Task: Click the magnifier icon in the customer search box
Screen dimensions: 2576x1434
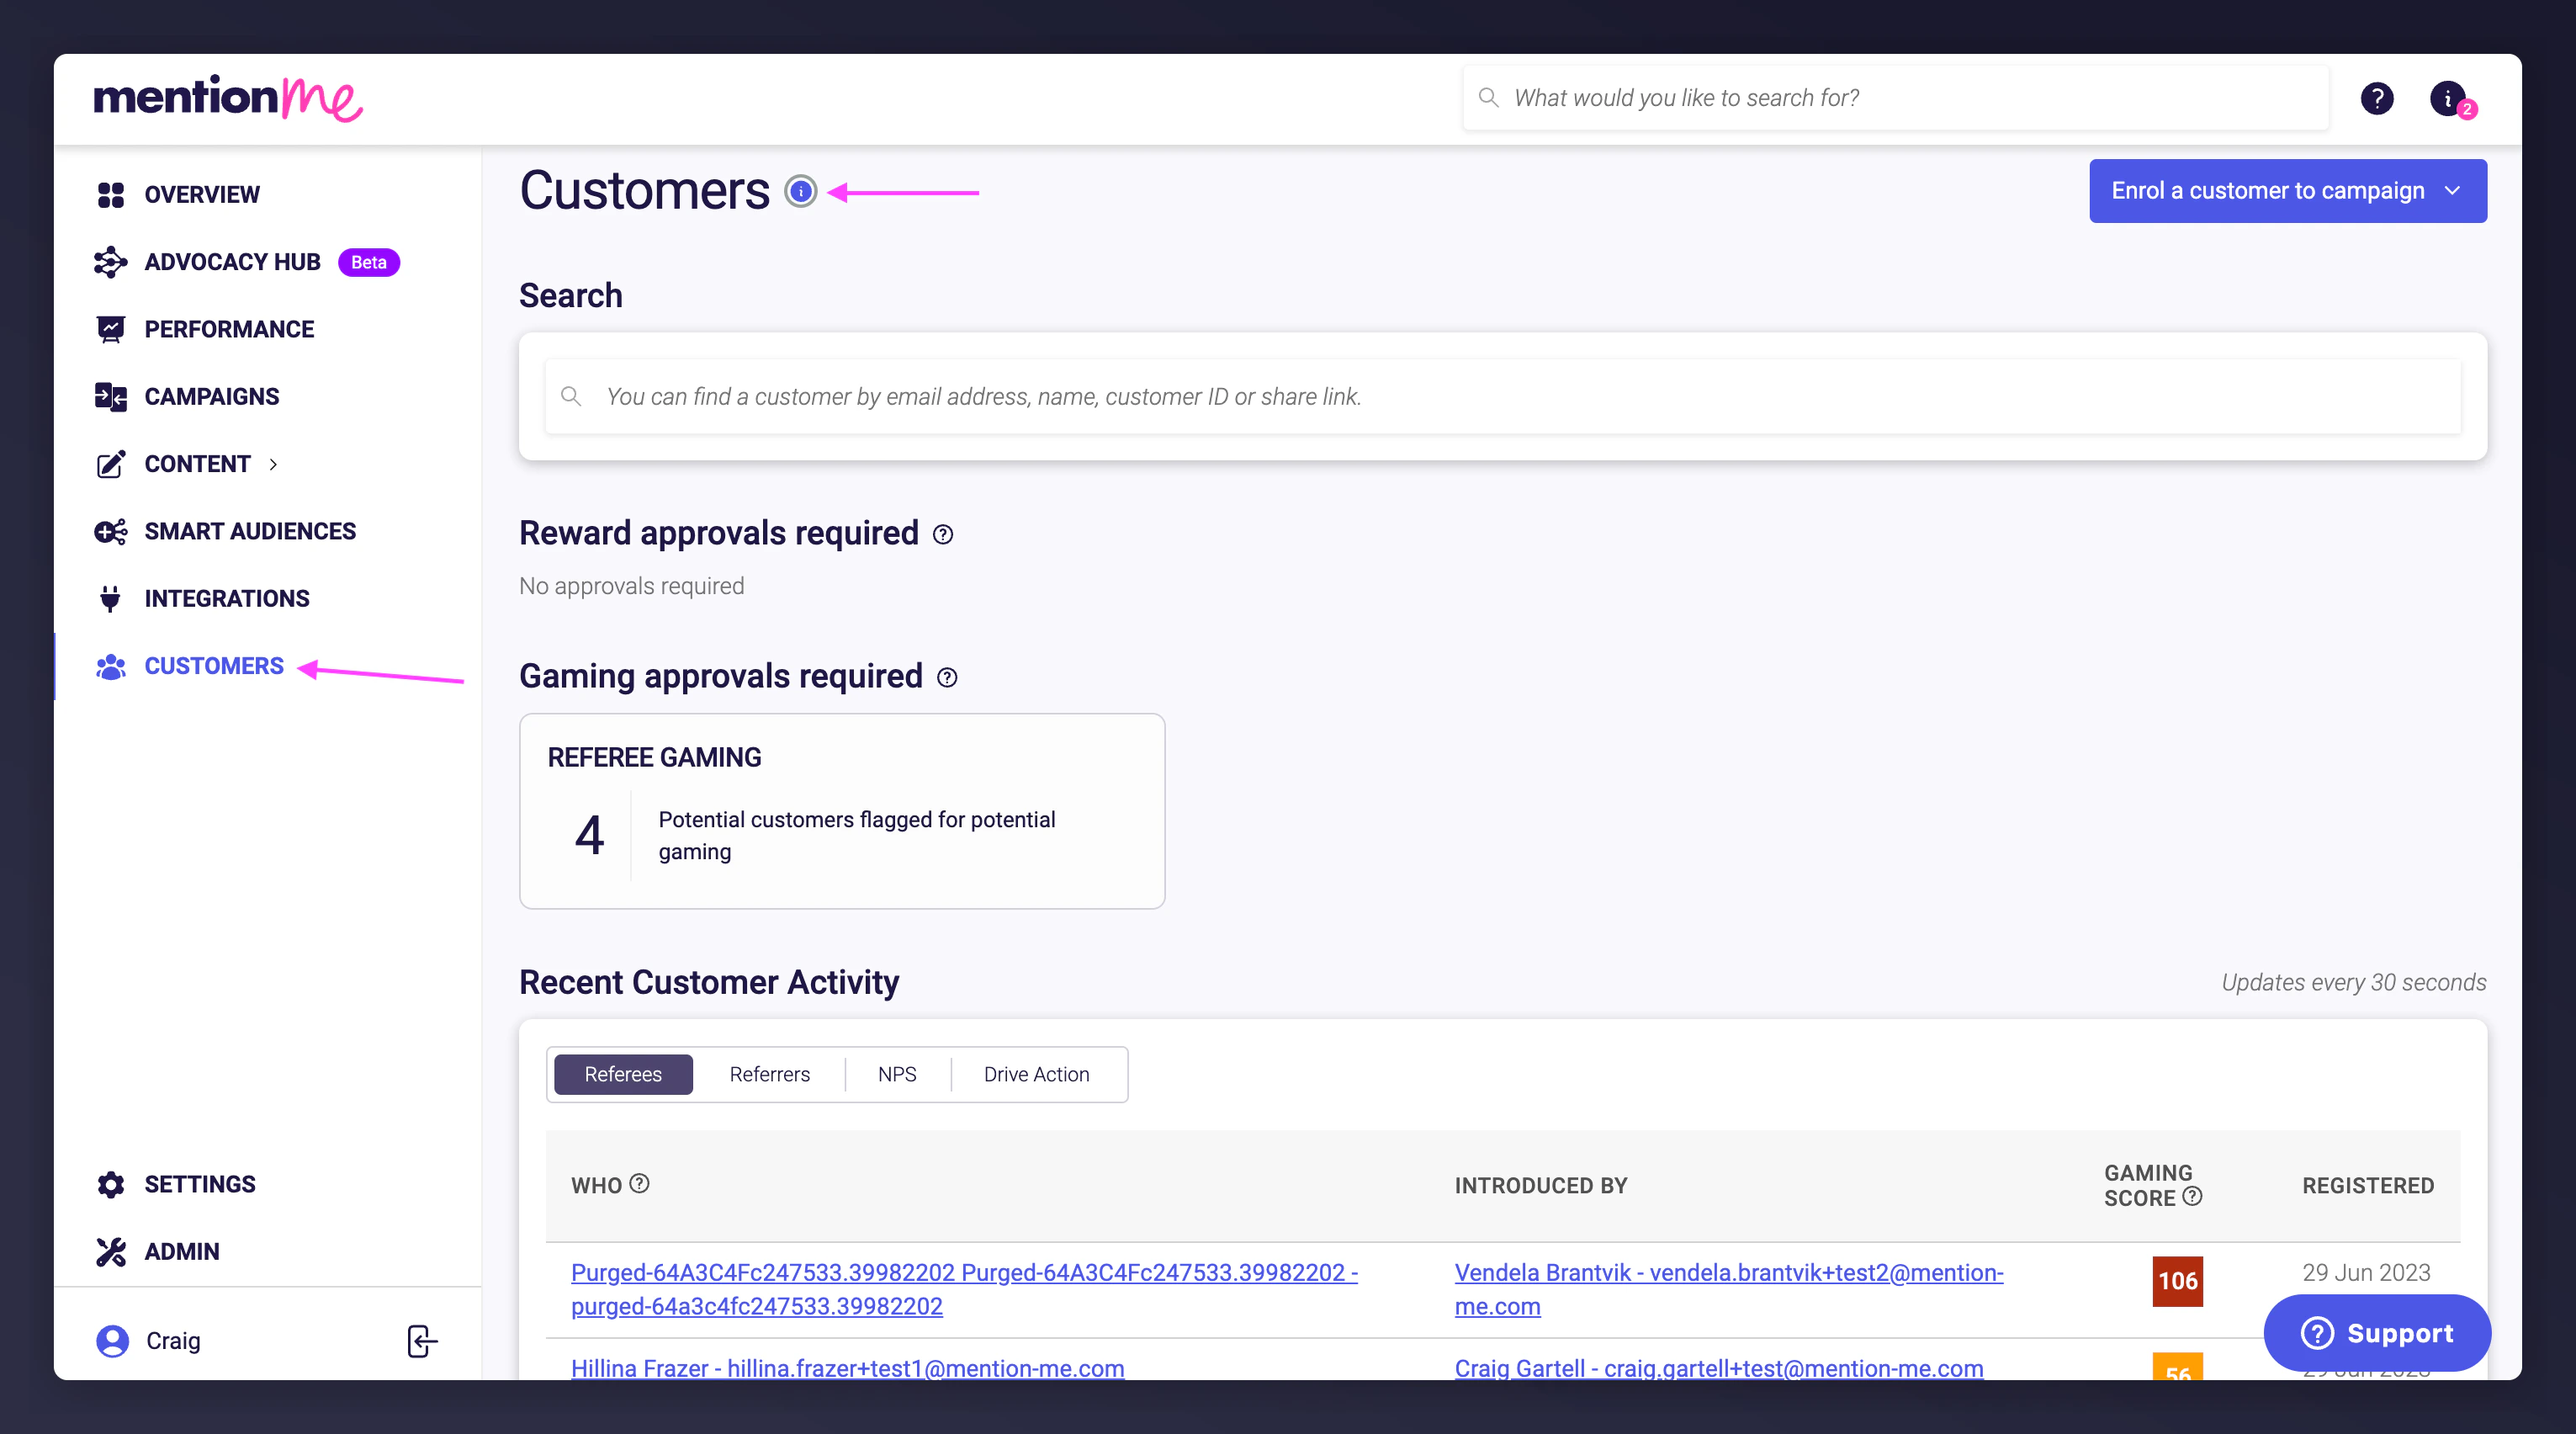Action: click(571, 396)
